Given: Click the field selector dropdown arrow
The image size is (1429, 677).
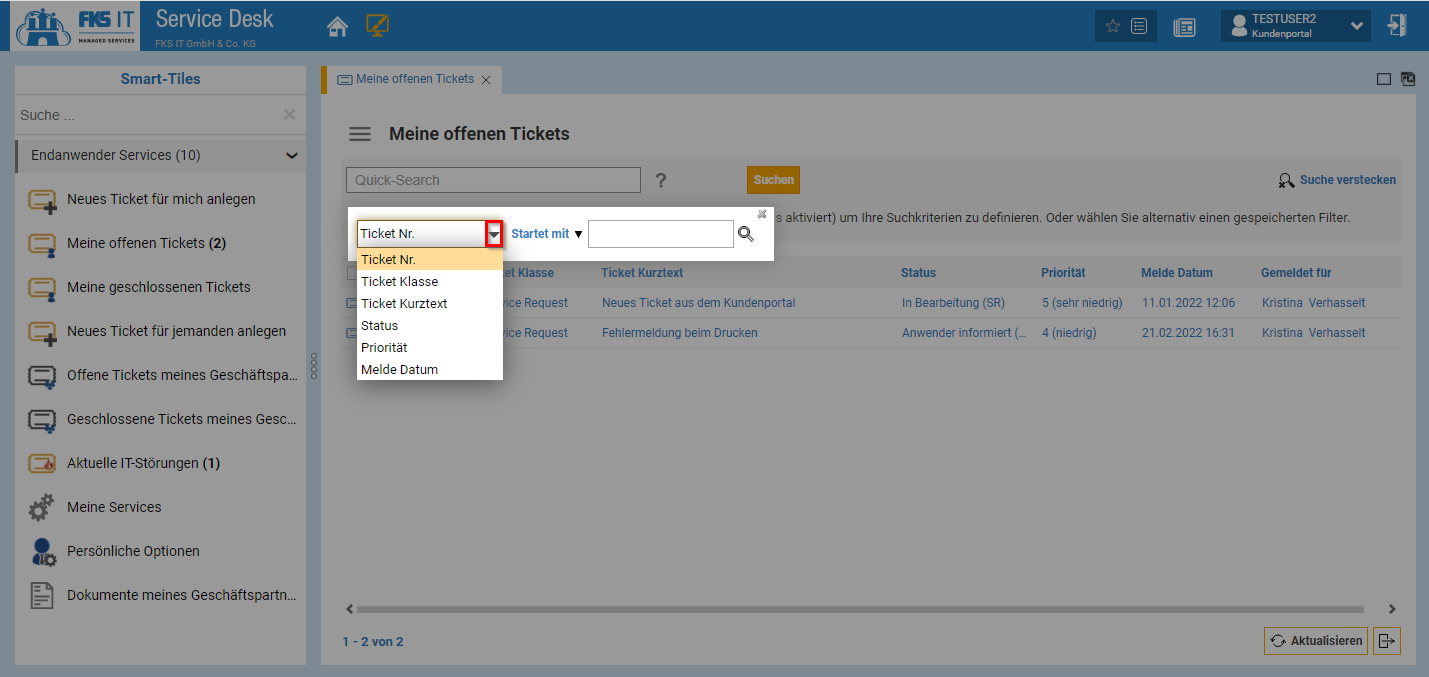Looking at the screenshot, I should [x=494, y=234].
